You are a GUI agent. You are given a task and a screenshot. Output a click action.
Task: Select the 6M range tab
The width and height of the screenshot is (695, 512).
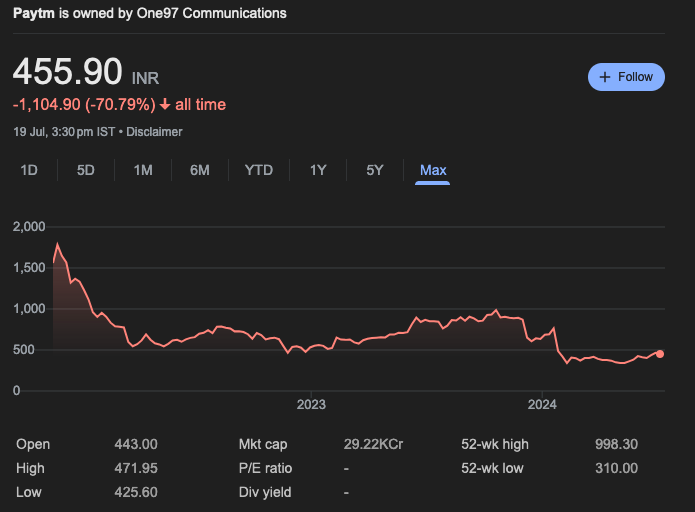click(x=200, y=170)
